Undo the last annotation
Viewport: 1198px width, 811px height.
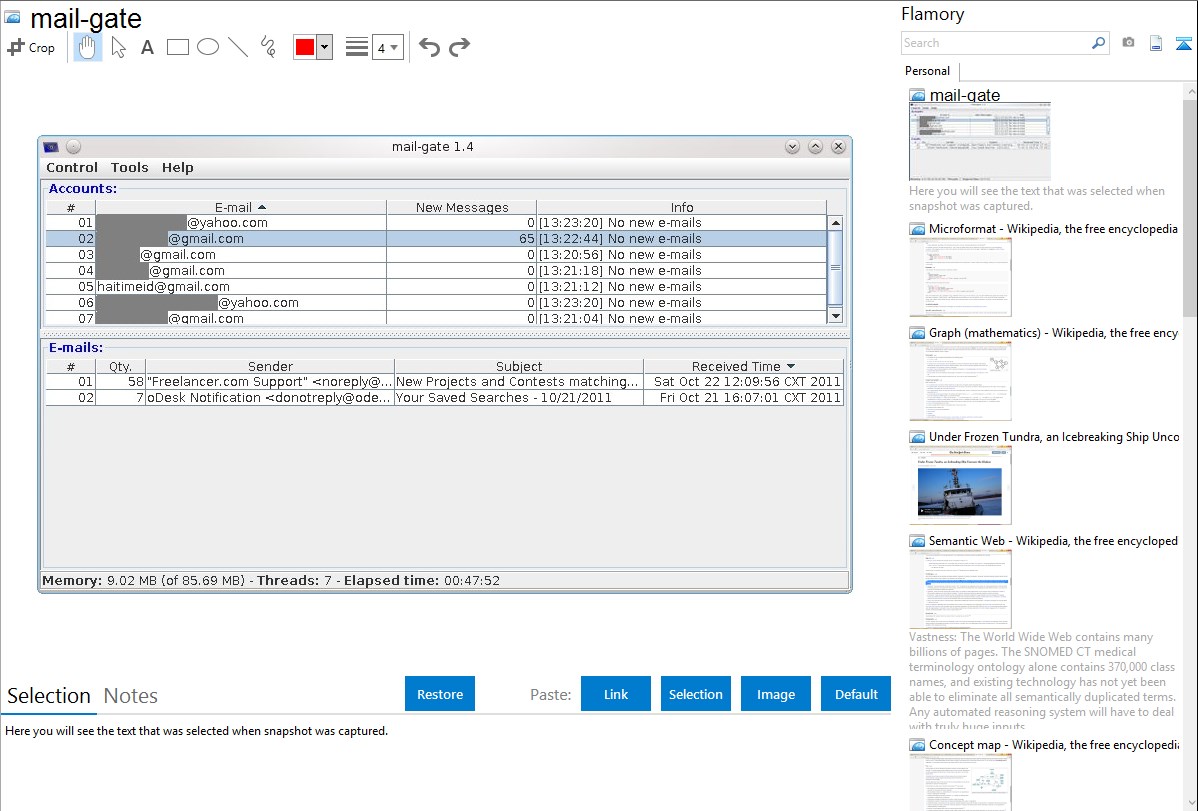coord(429,47)
